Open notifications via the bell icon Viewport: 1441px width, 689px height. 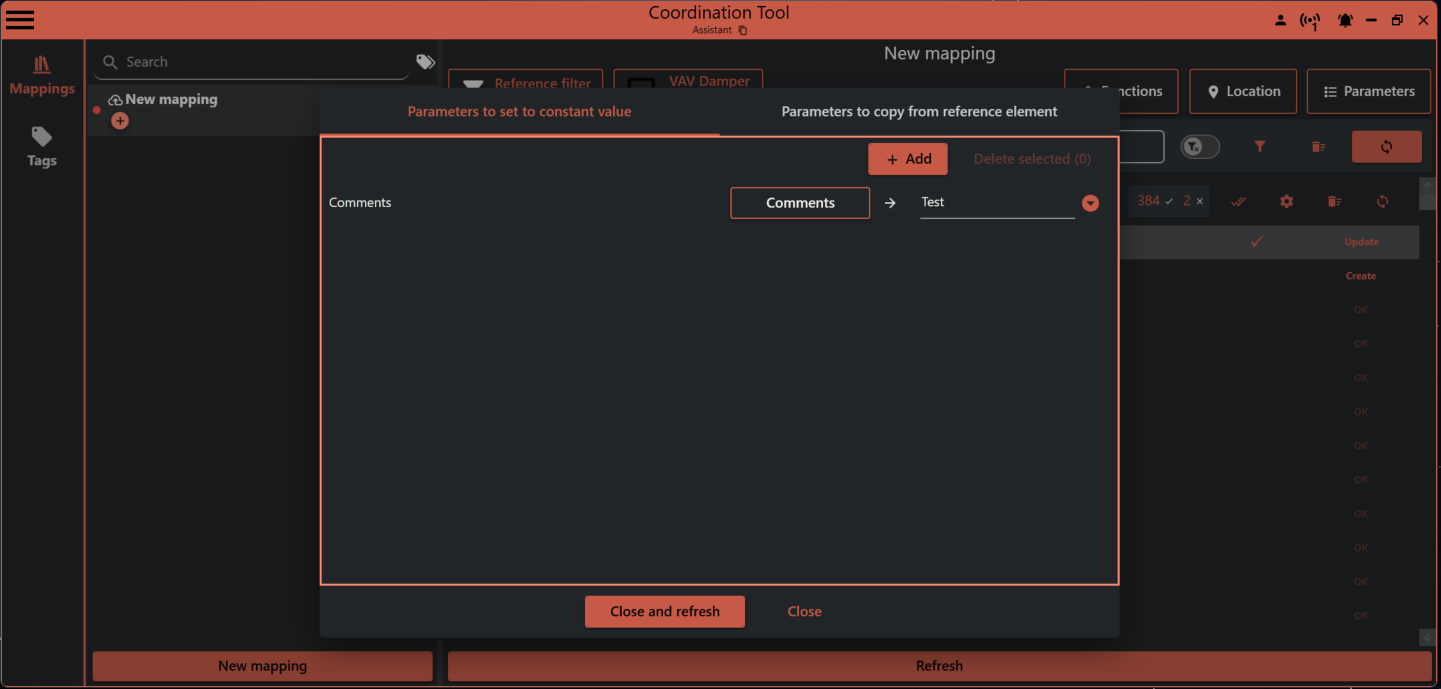(x=1345, y=19)
